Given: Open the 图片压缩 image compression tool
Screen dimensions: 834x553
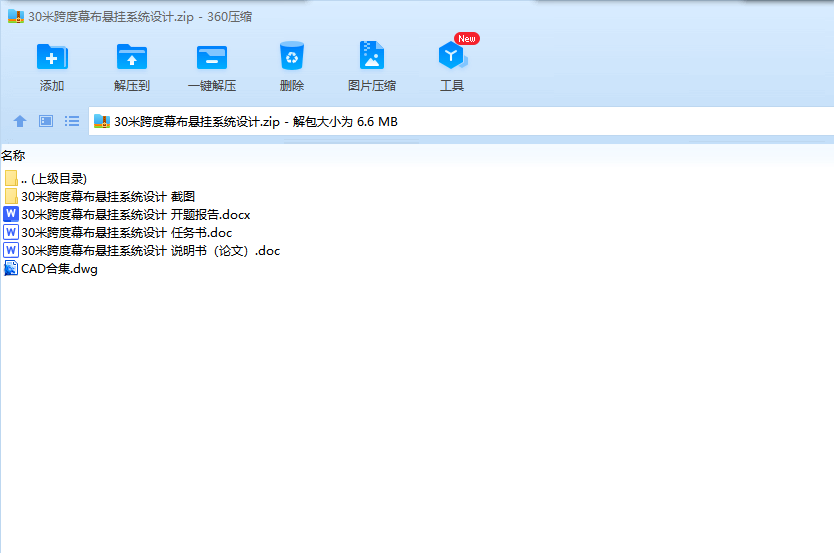Looking at the screenshot, I should 372,55.
